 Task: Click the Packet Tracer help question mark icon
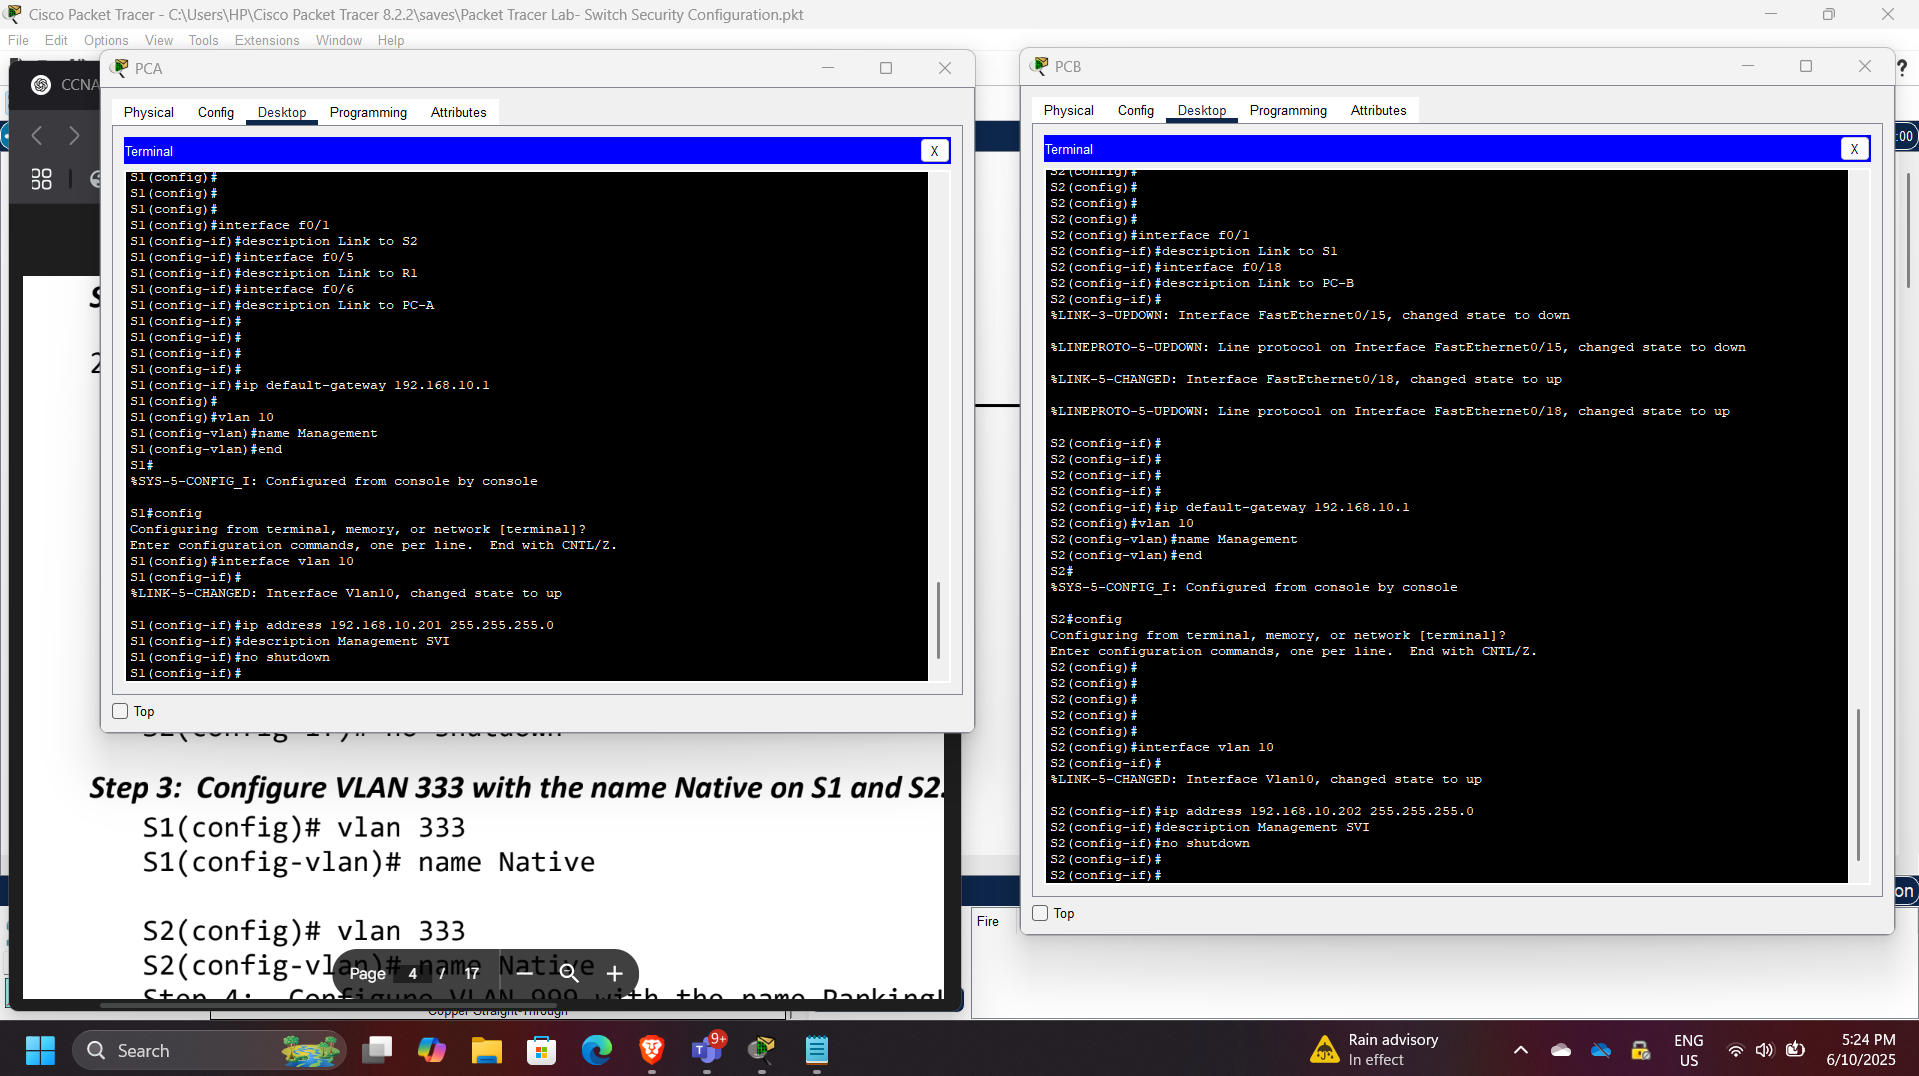point(1903,69)
